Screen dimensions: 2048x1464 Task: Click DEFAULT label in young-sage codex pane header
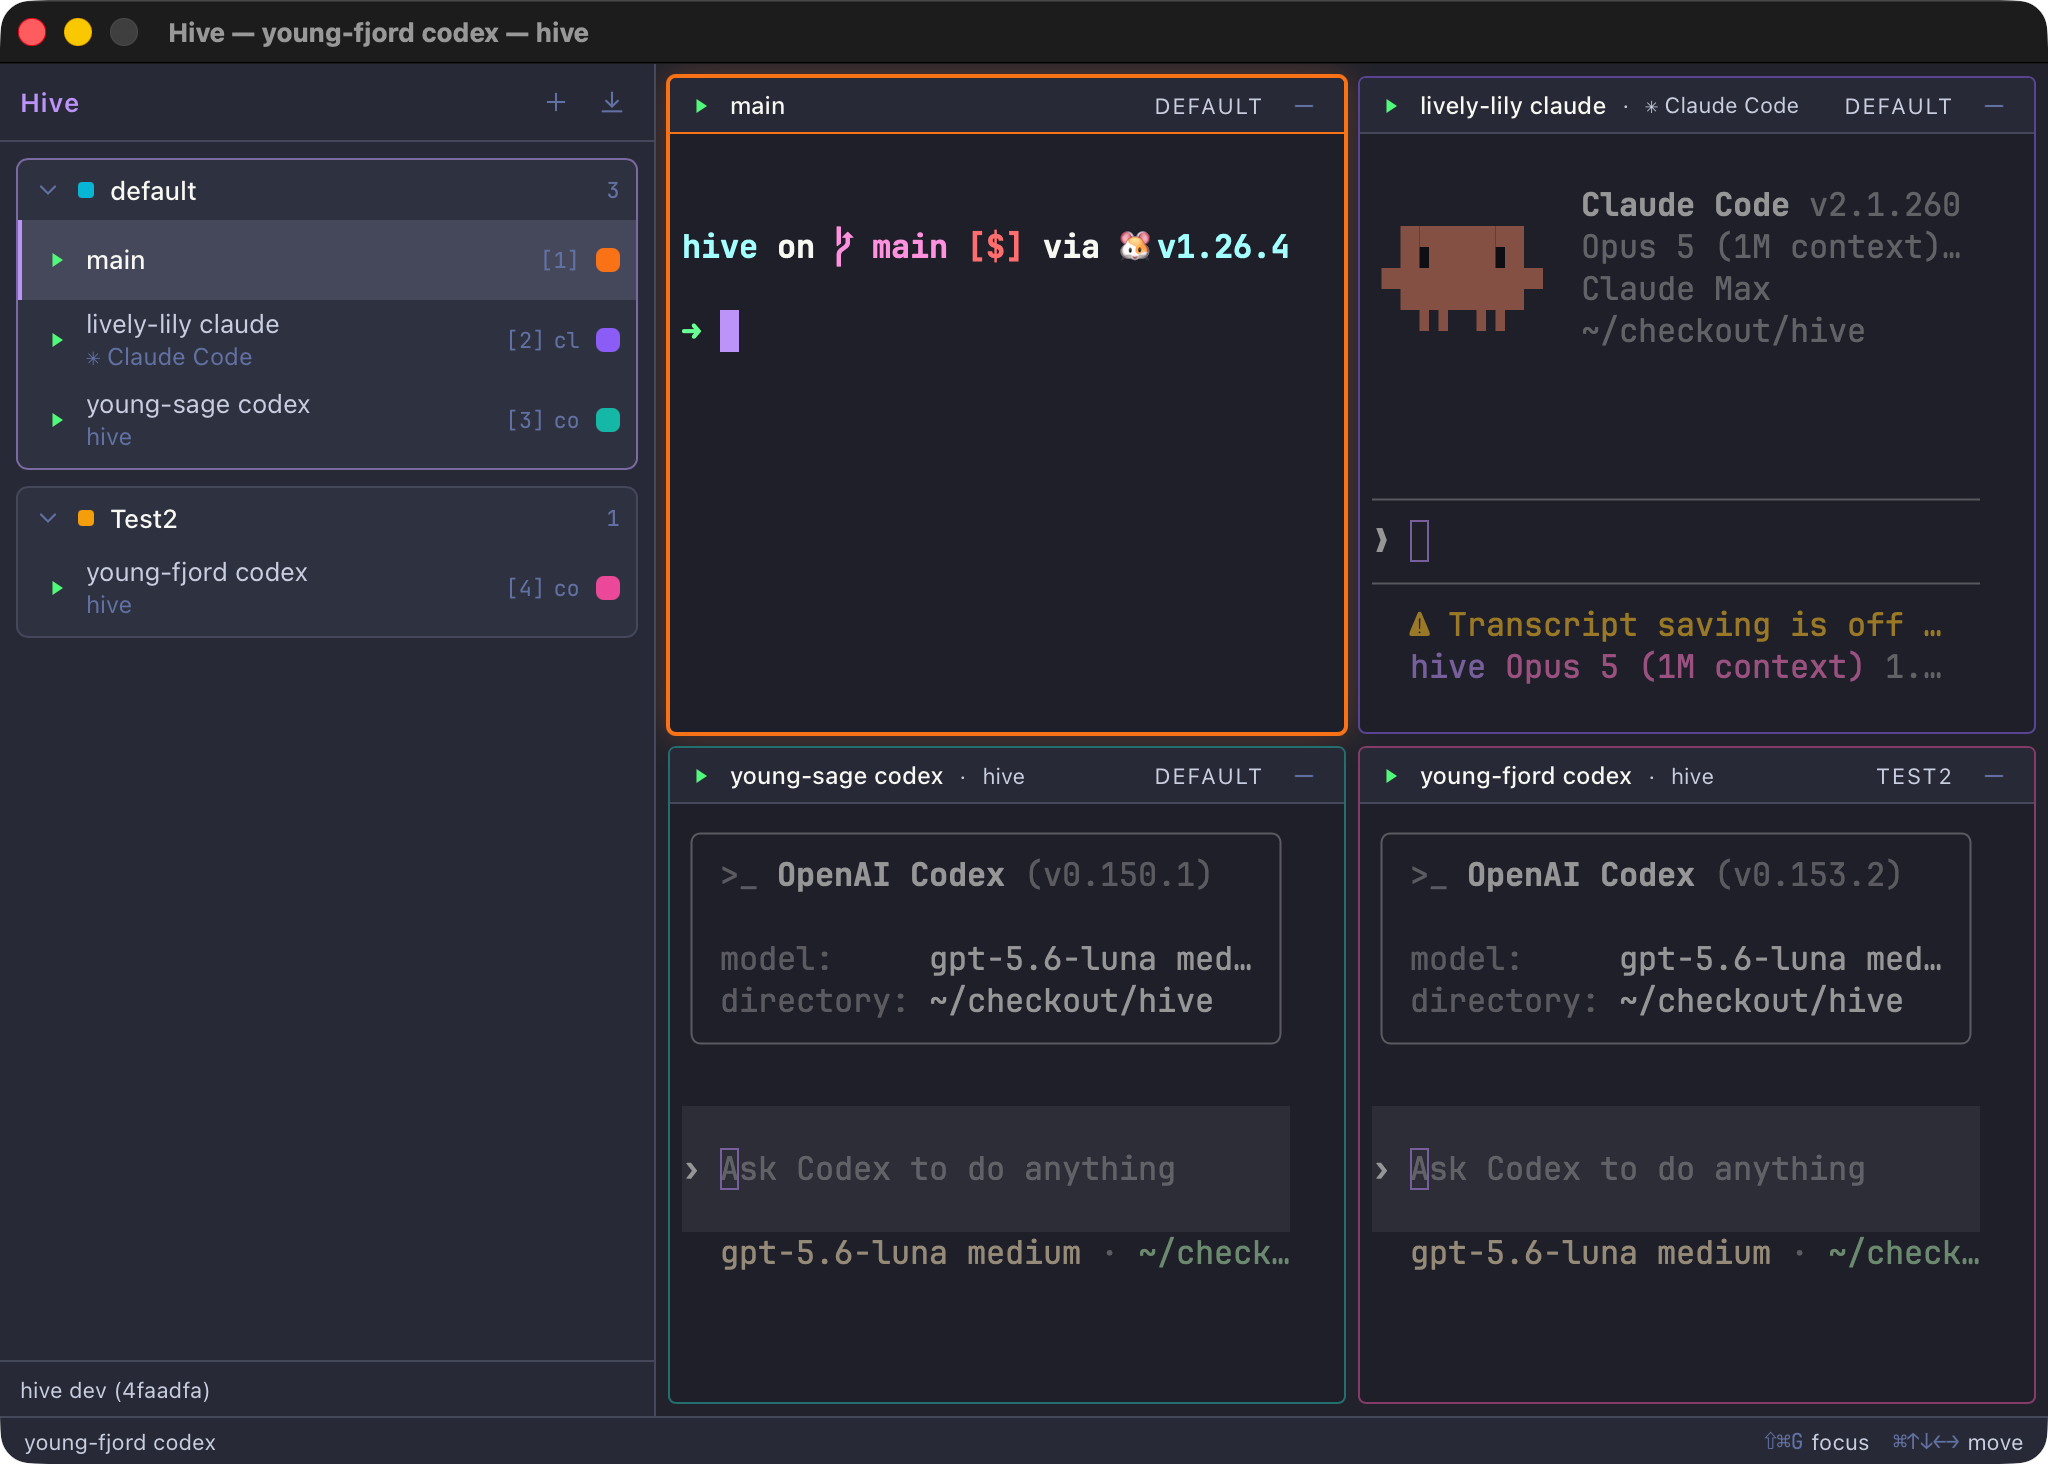[x=1208, y=777]
